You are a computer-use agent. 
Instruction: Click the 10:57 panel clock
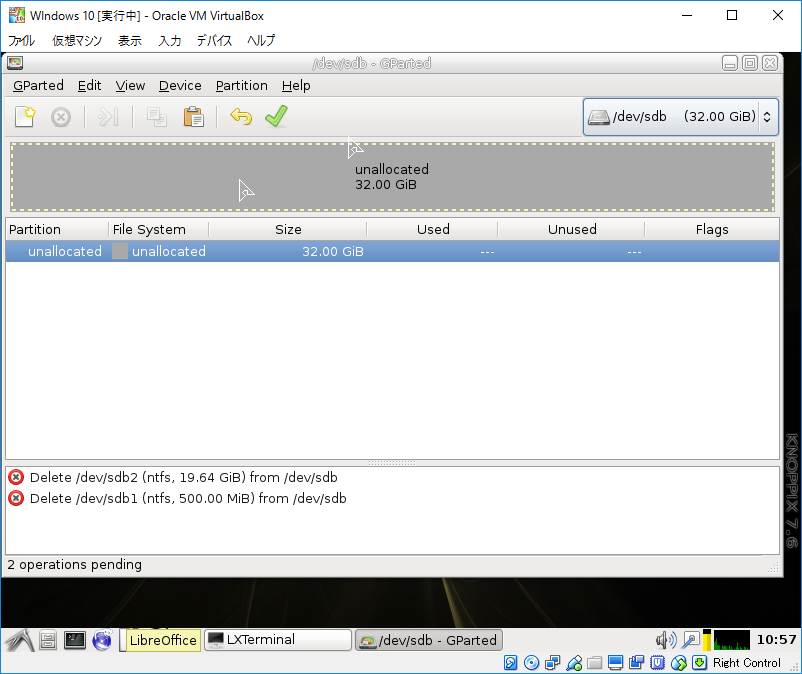pos(776,640)
